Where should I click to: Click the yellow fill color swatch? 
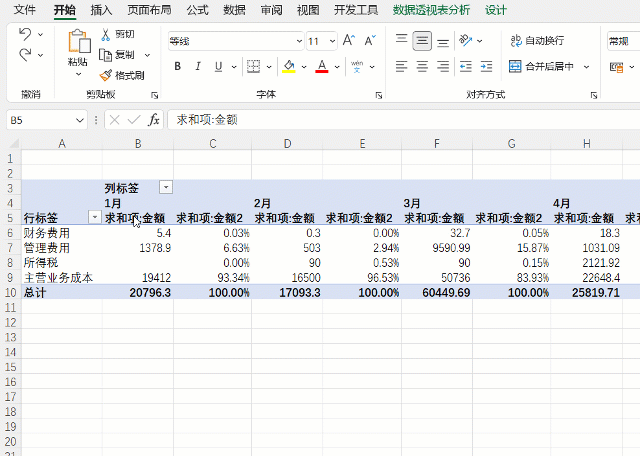tap(288, 67)
